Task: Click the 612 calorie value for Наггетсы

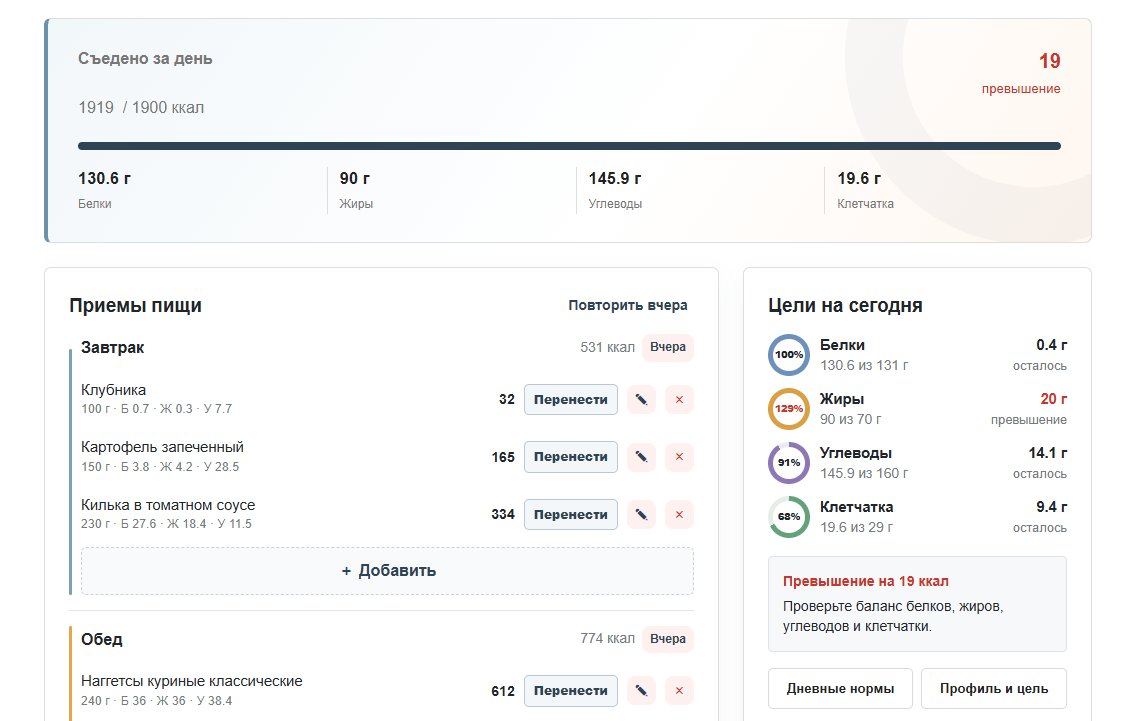Action: coord(503,691)
